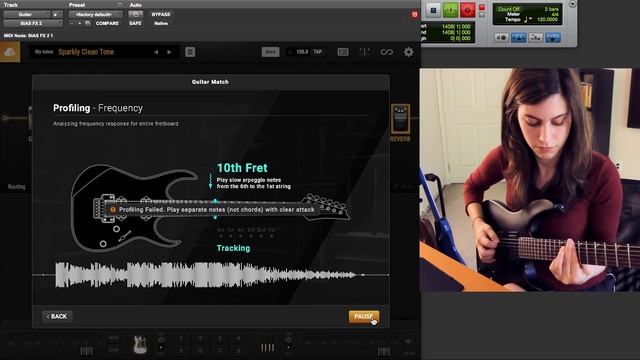Click the middle fader in bottom bar
Viewport: 640px width, 360px height.
pyautogui.click(x=267, y=348)
